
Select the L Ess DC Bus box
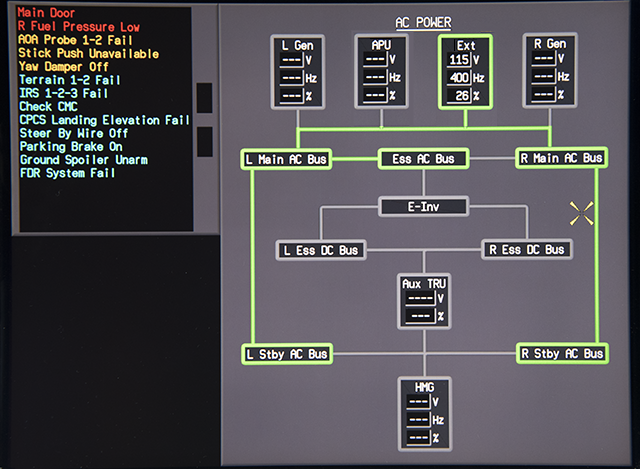321,250
